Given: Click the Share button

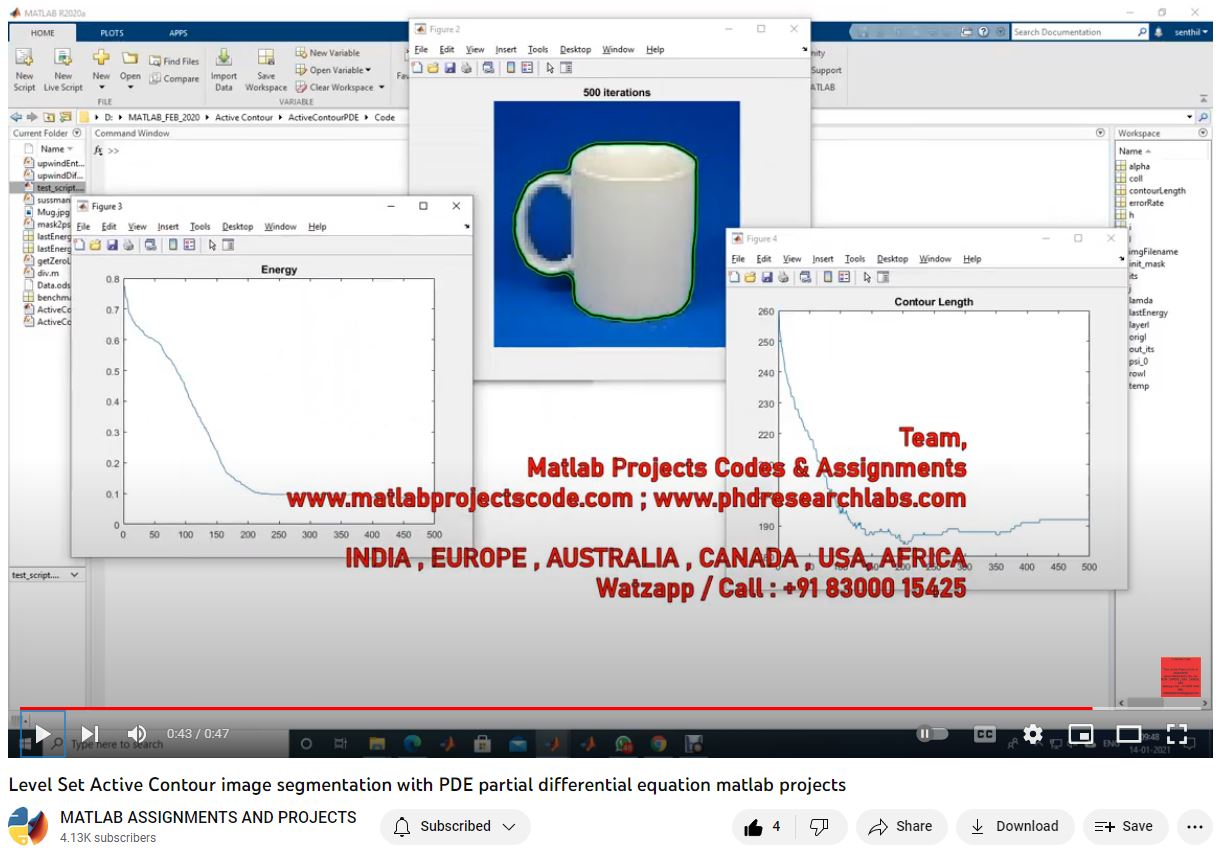Looking at the screenshot, I should (901, 827).
